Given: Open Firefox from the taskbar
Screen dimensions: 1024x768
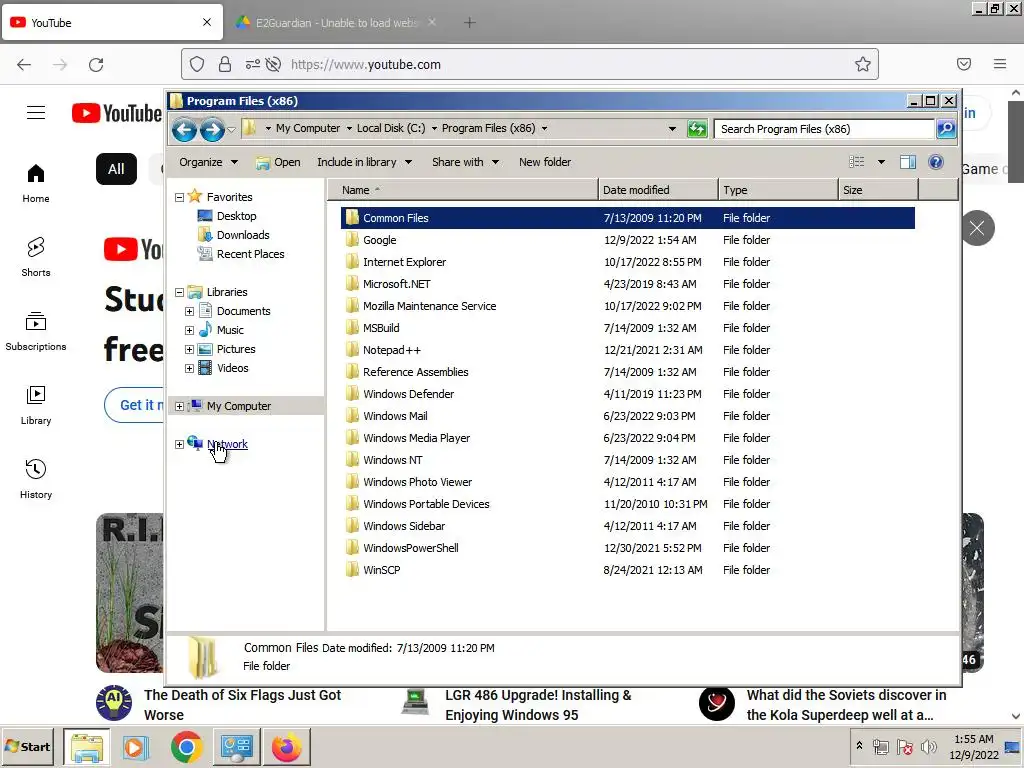Looking at the screenshot, I should coord(287,746).
